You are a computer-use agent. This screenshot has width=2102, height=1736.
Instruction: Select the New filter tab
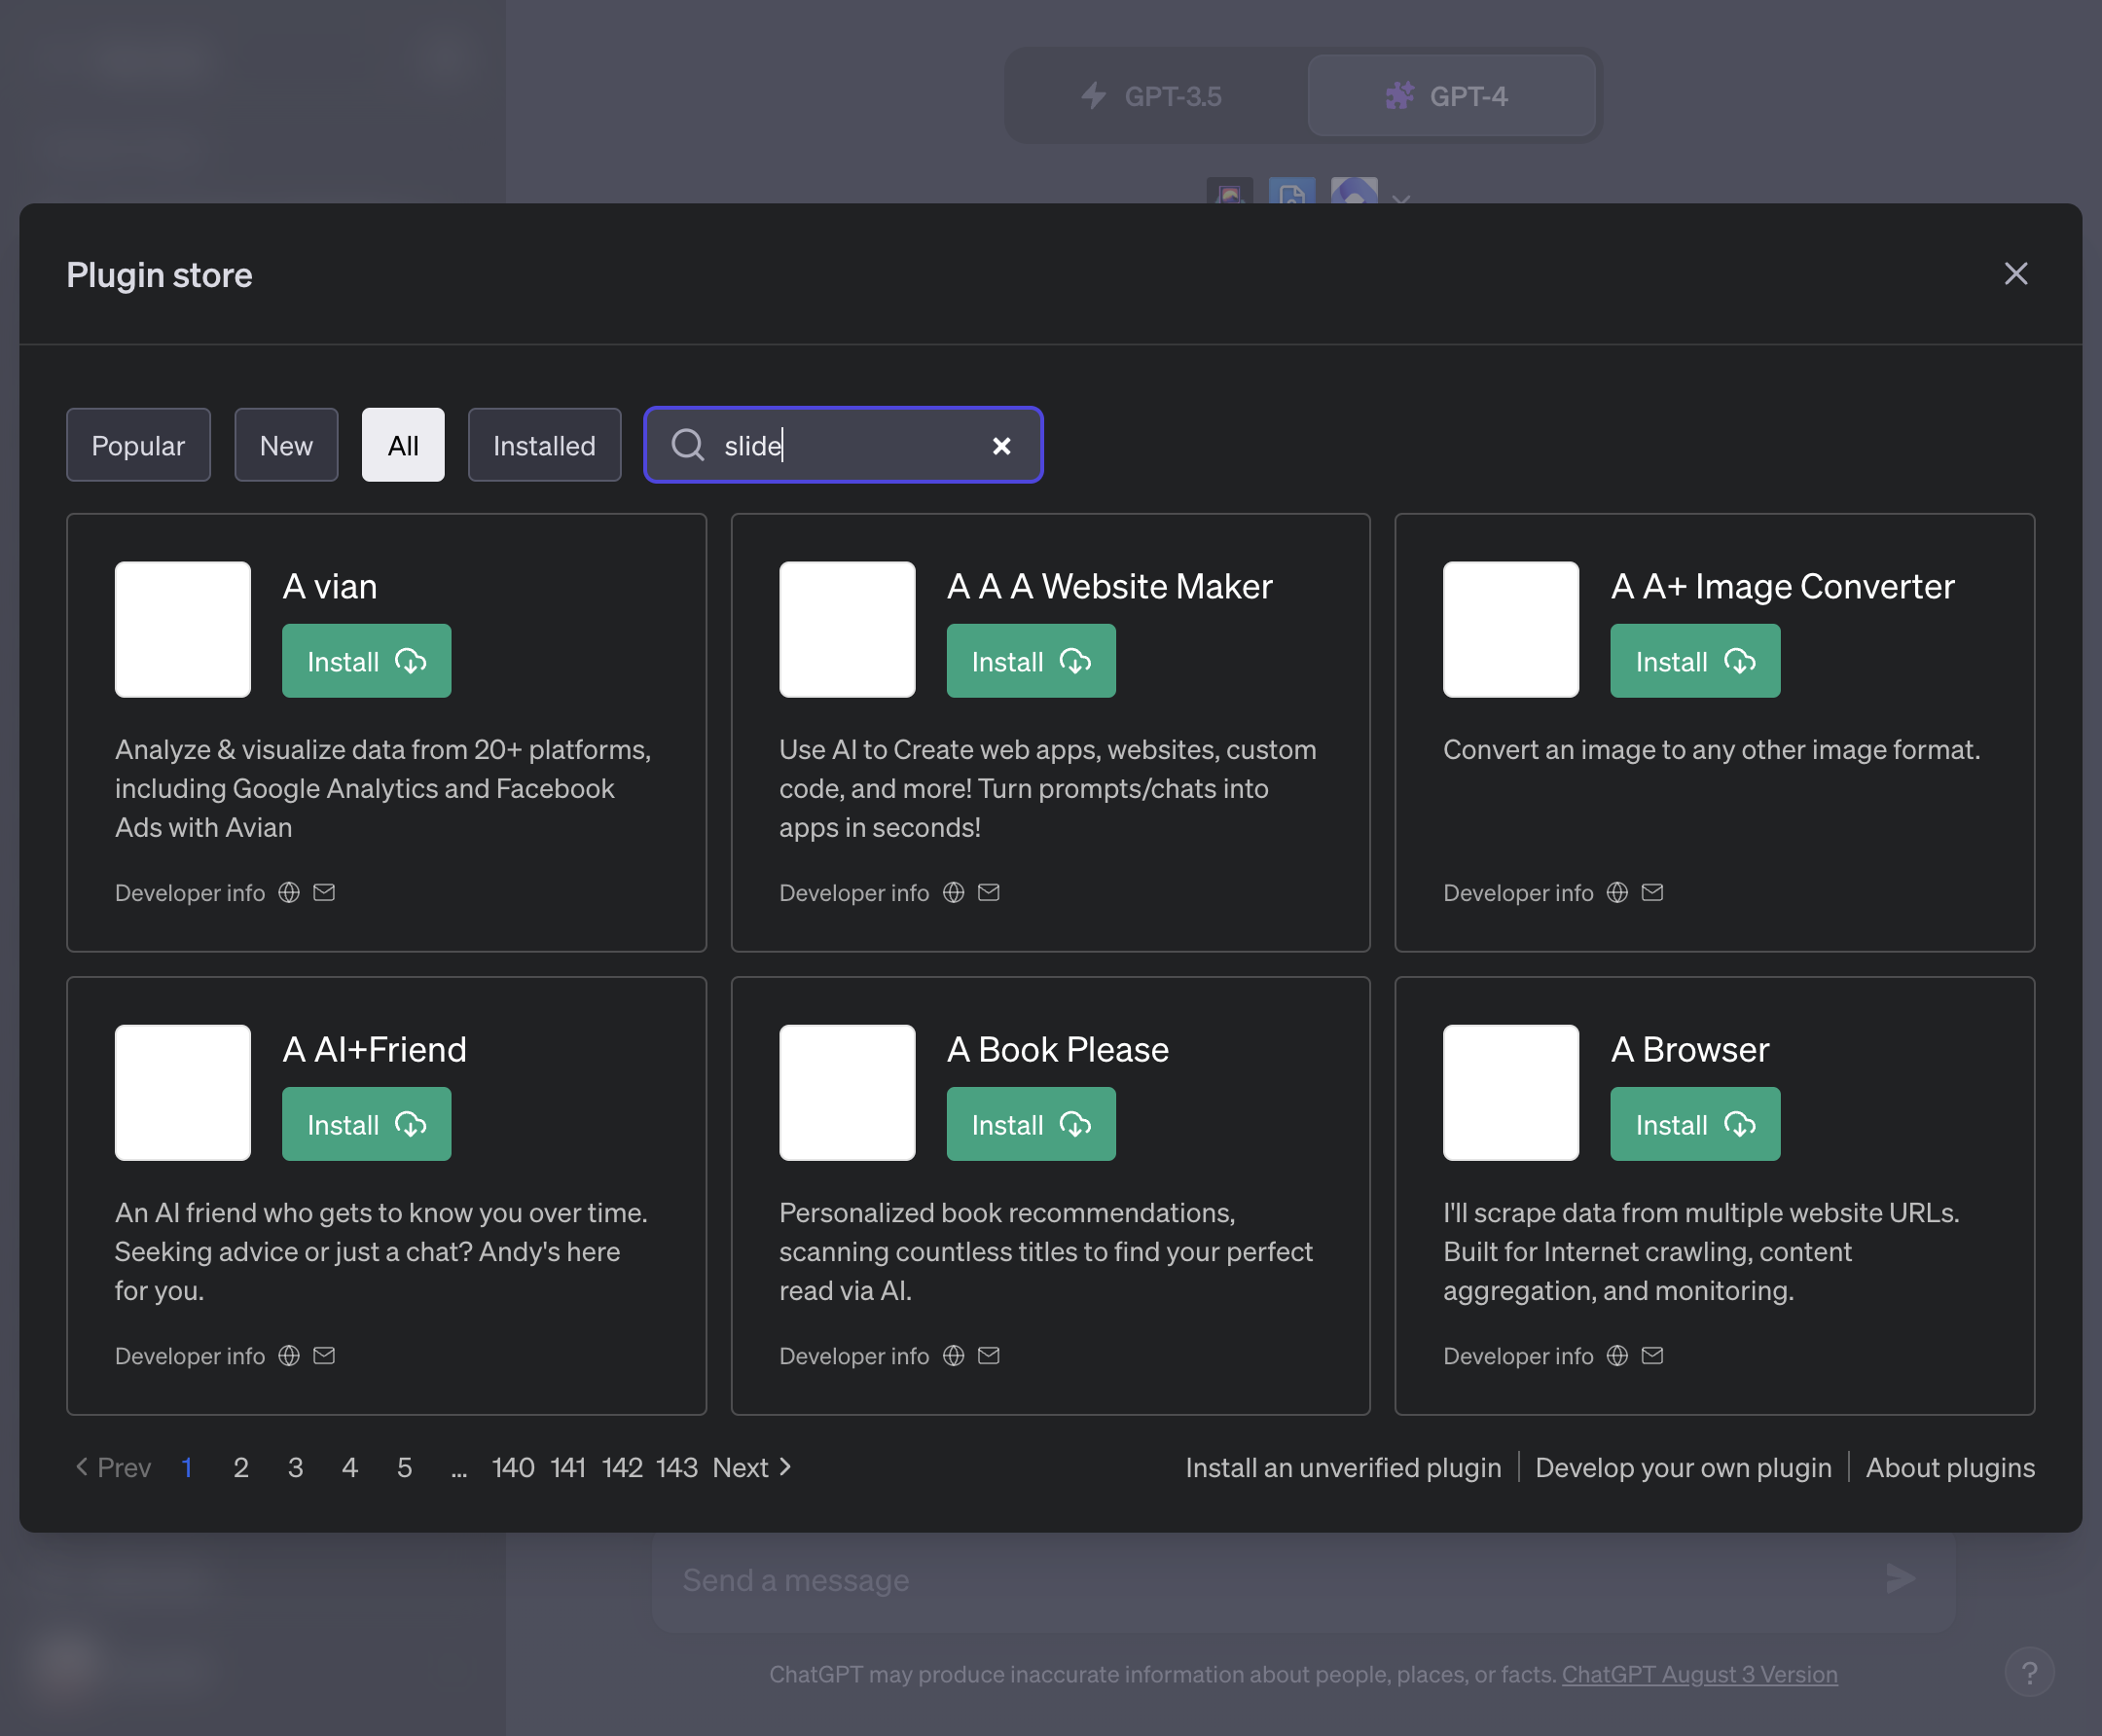coord(286,445)
